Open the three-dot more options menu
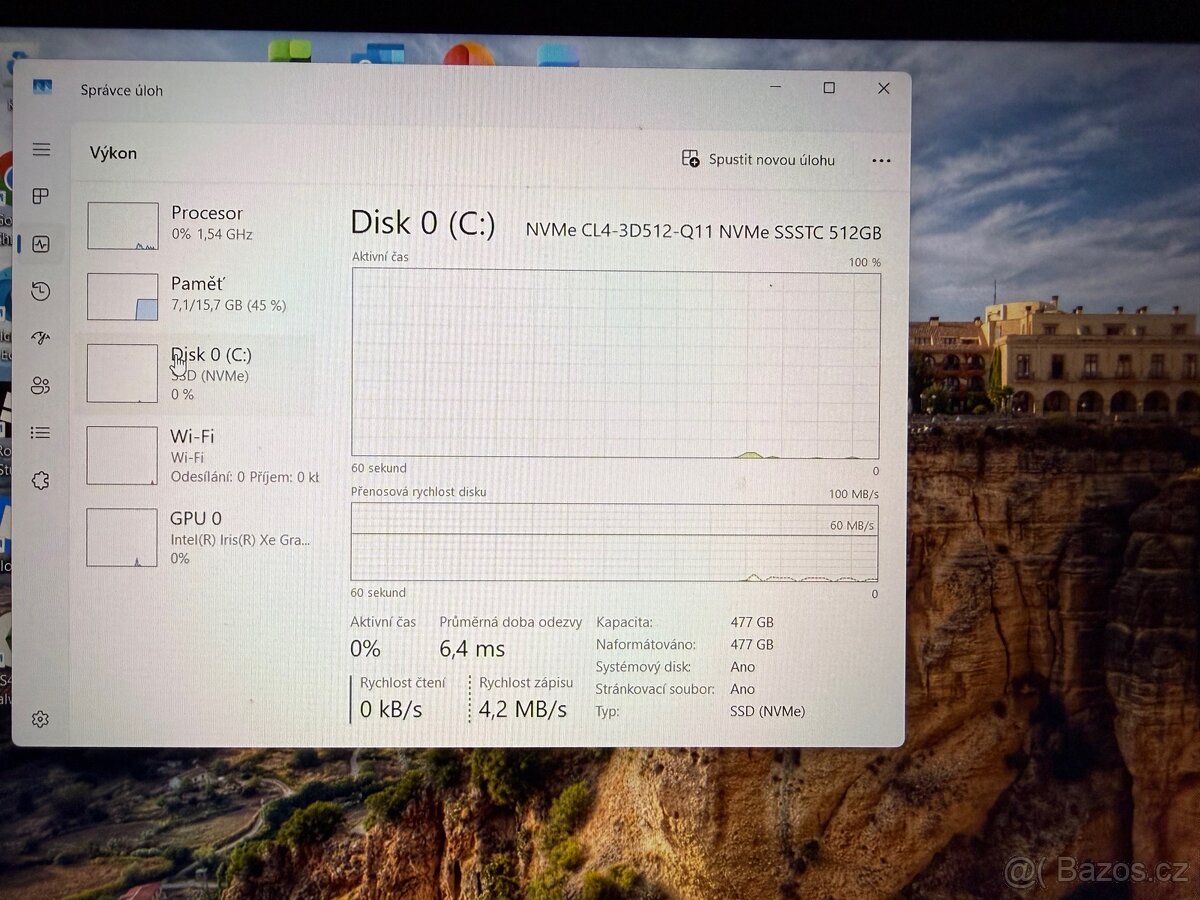This screenshot has width=1200, height=900. pyautogui.click(x=881, y=160)
